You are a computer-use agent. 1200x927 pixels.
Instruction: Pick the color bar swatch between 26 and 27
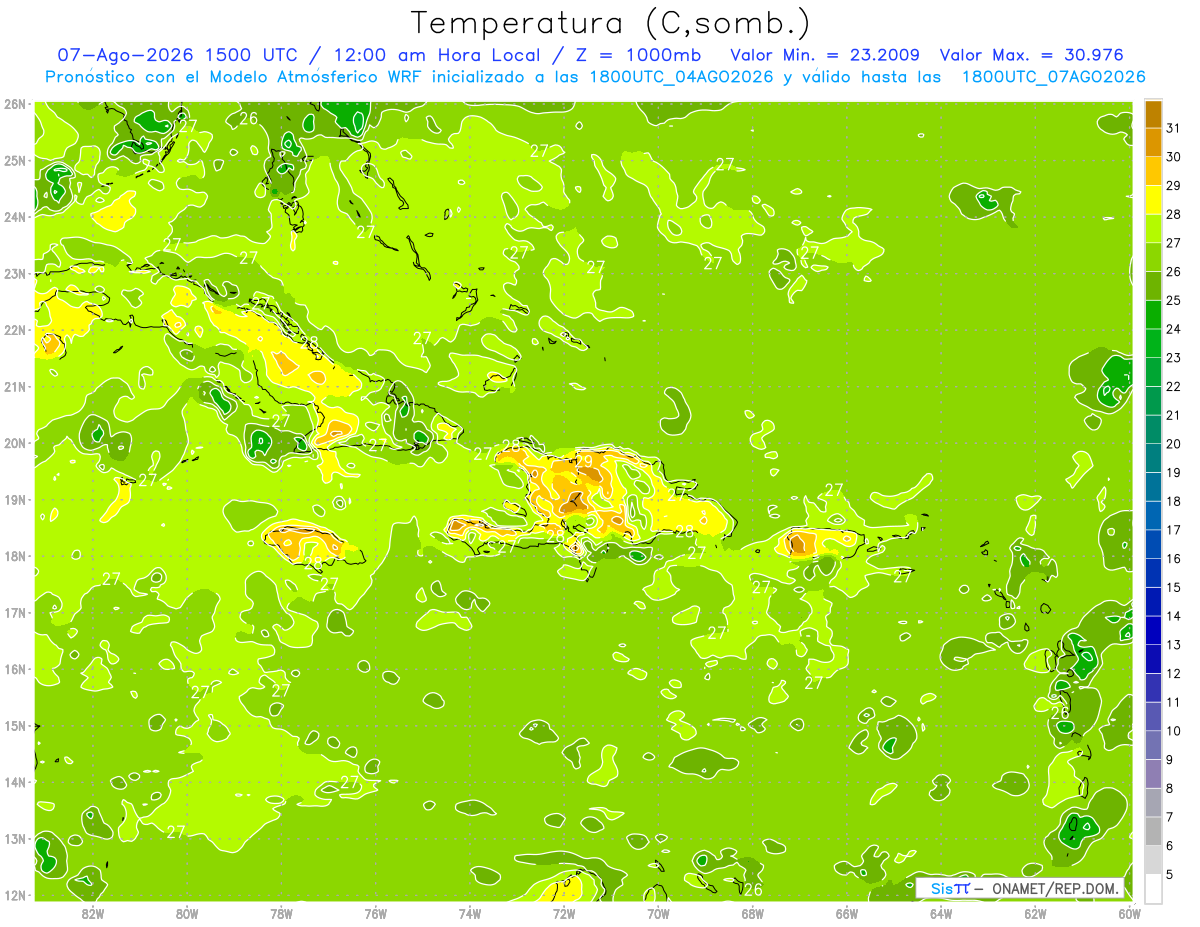1153,257
